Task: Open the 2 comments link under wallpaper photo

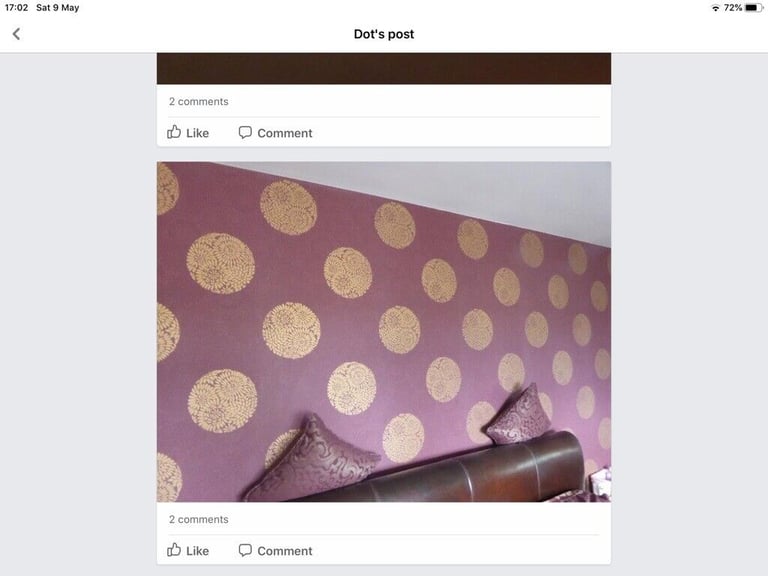Action: (199, 519)
